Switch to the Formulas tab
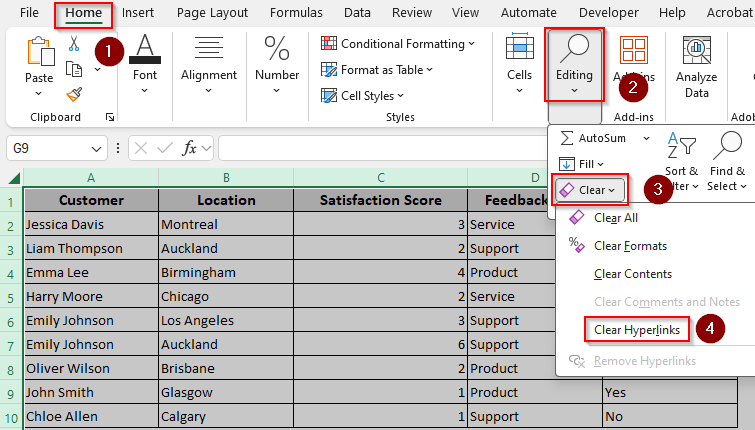 (296, 13)
